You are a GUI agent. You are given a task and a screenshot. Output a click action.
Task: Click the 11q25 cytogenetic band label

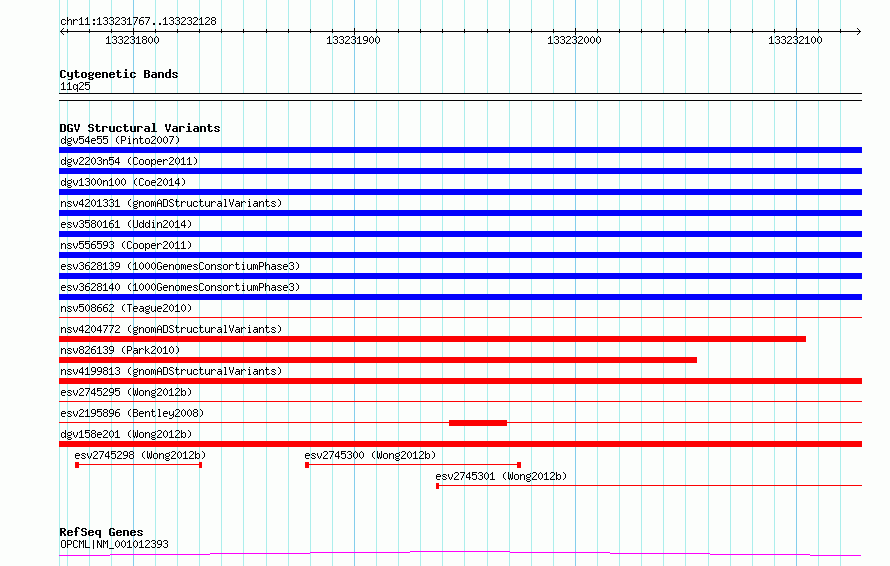[x=75, y=86]
